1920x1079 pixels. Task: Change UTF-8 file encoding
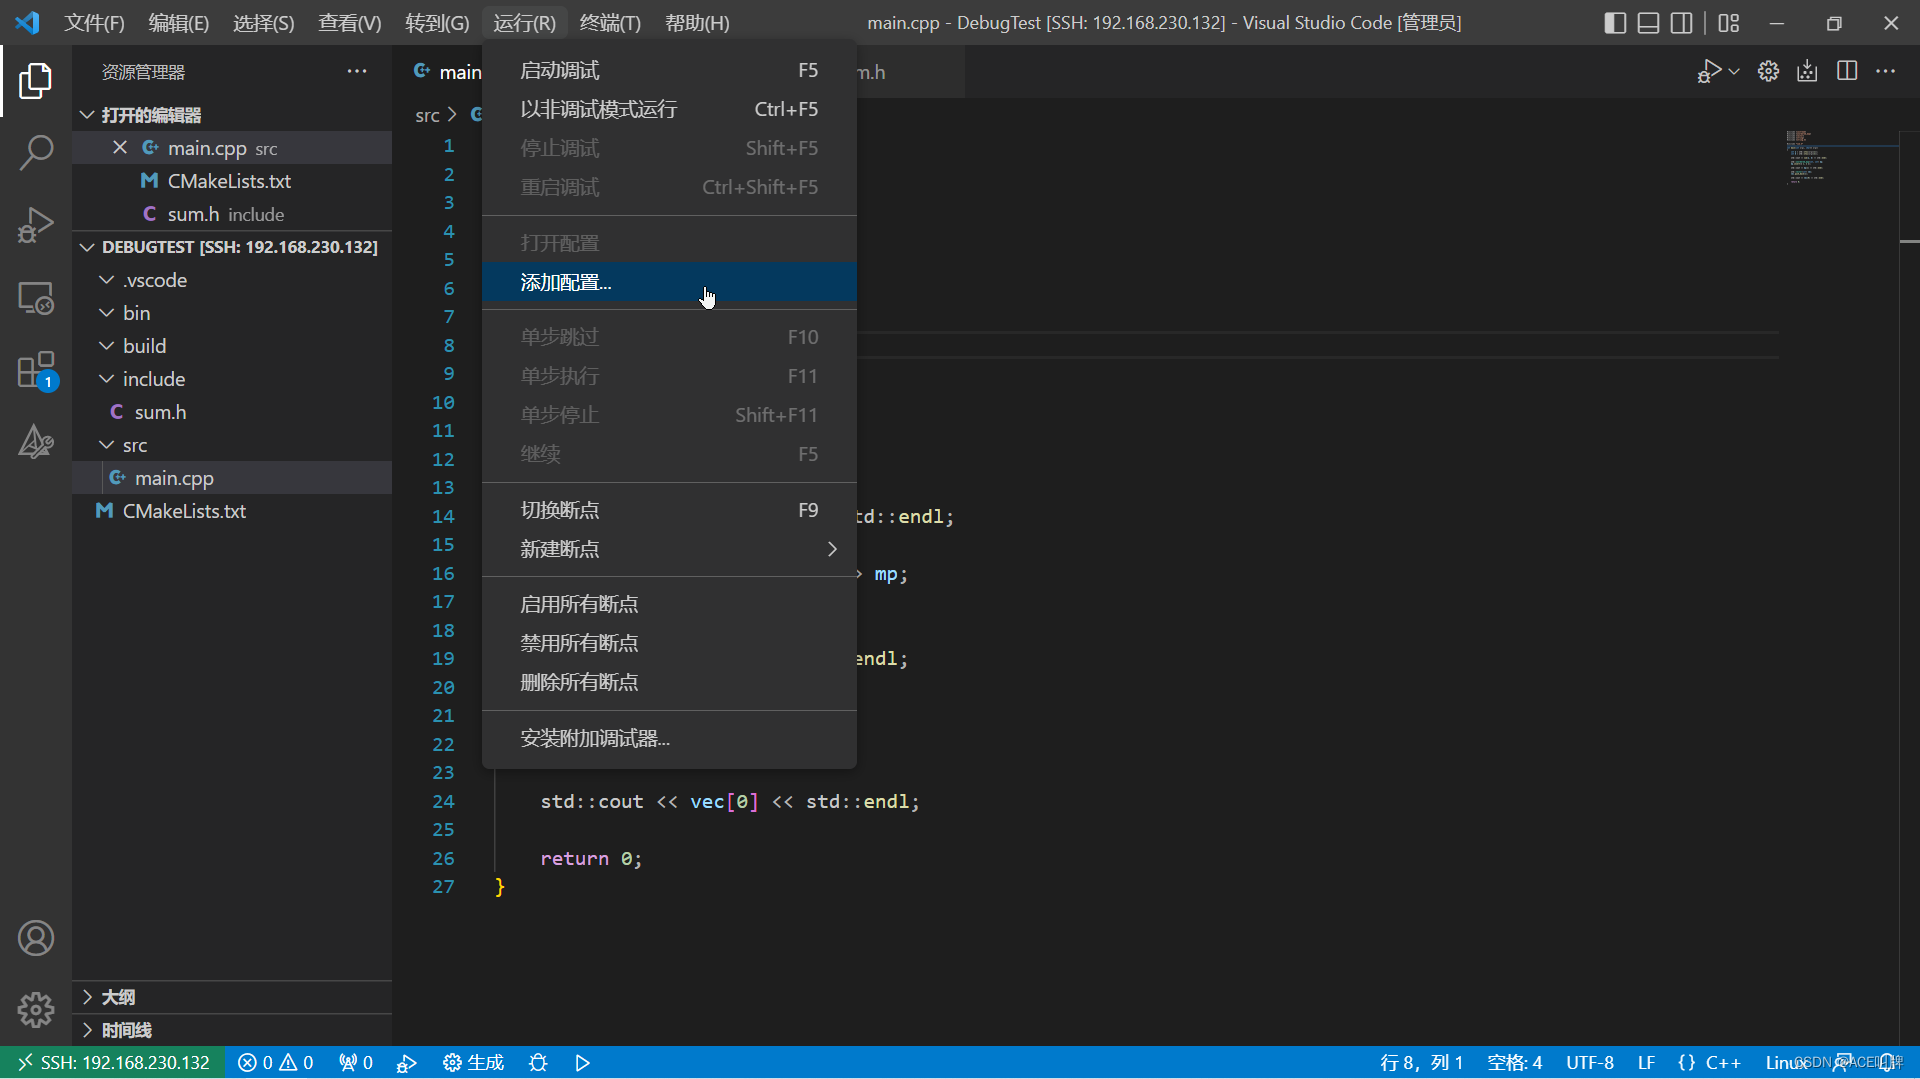pos(1589,1062)
